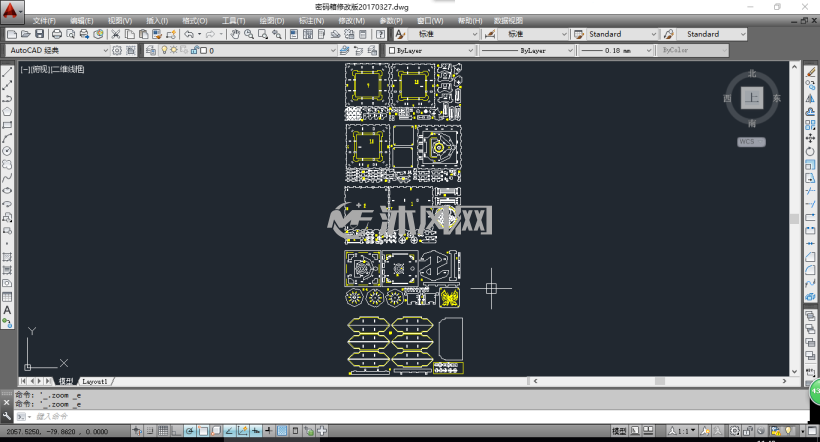The height and width of the screenshot is (442, 820).
Task: Toggle Ortho mode in the status bar
Action: point(176,431)
